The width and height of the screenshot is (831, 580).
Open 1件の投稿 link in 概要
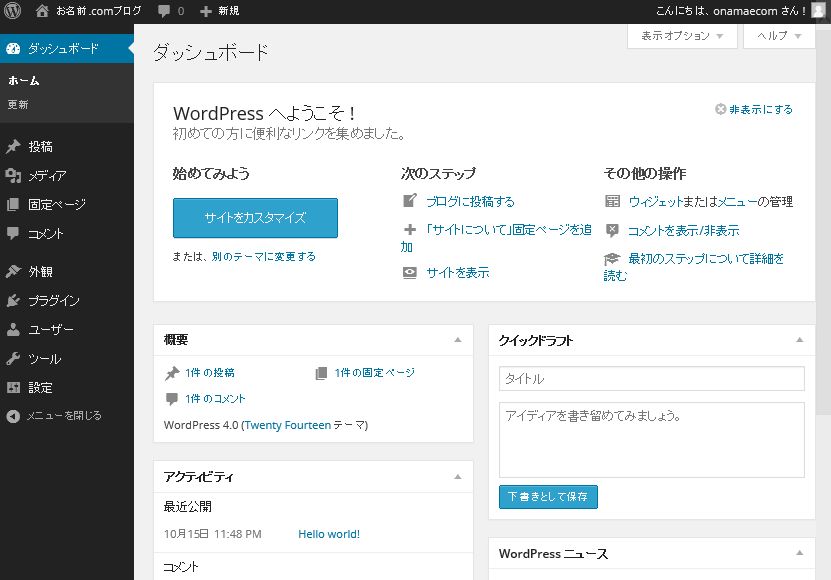point(210,373)
